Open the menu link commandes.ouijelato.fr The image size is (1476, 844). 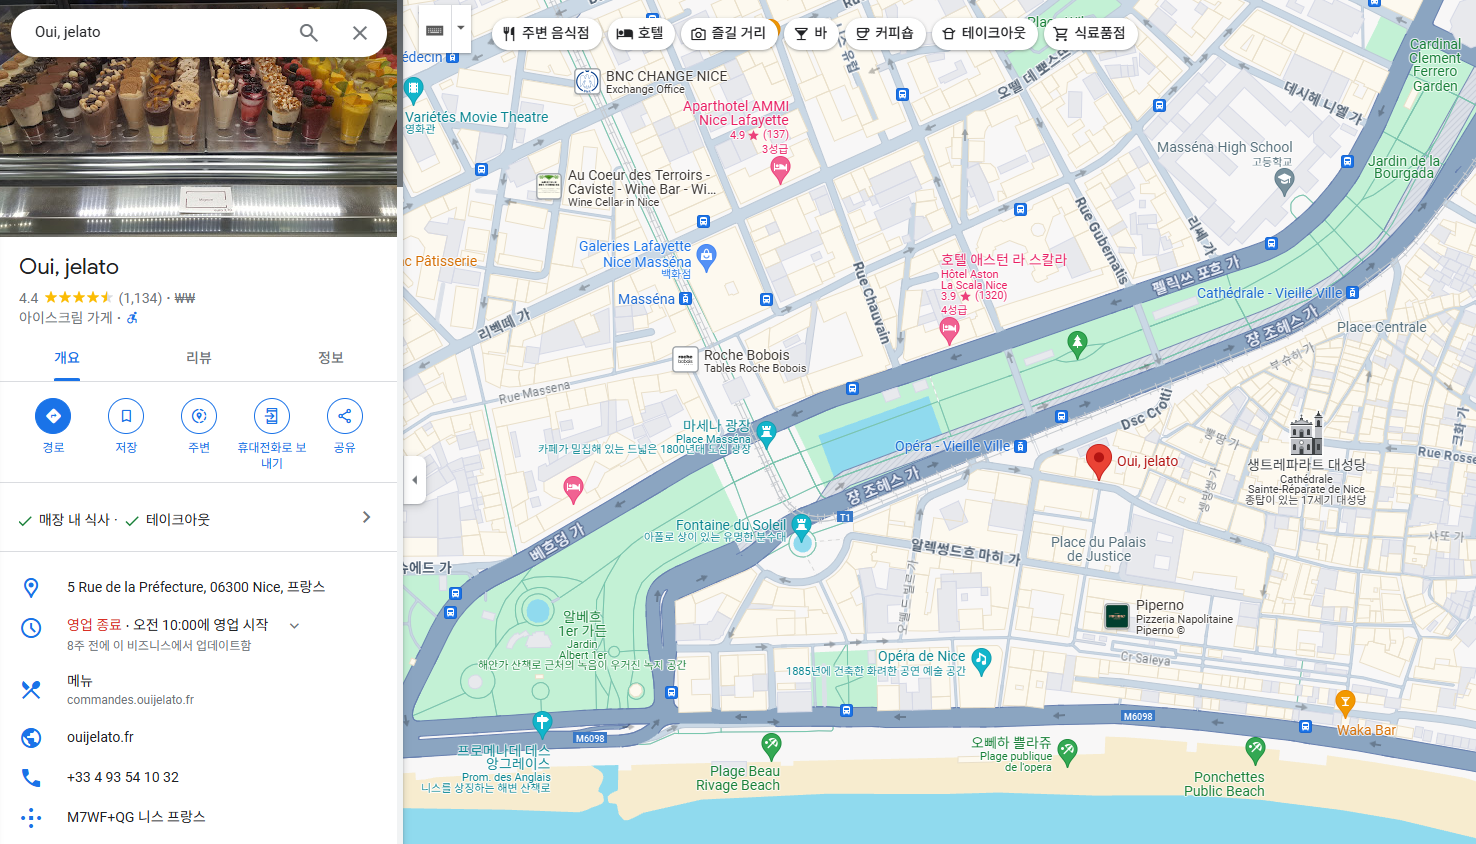click(130, 700)
